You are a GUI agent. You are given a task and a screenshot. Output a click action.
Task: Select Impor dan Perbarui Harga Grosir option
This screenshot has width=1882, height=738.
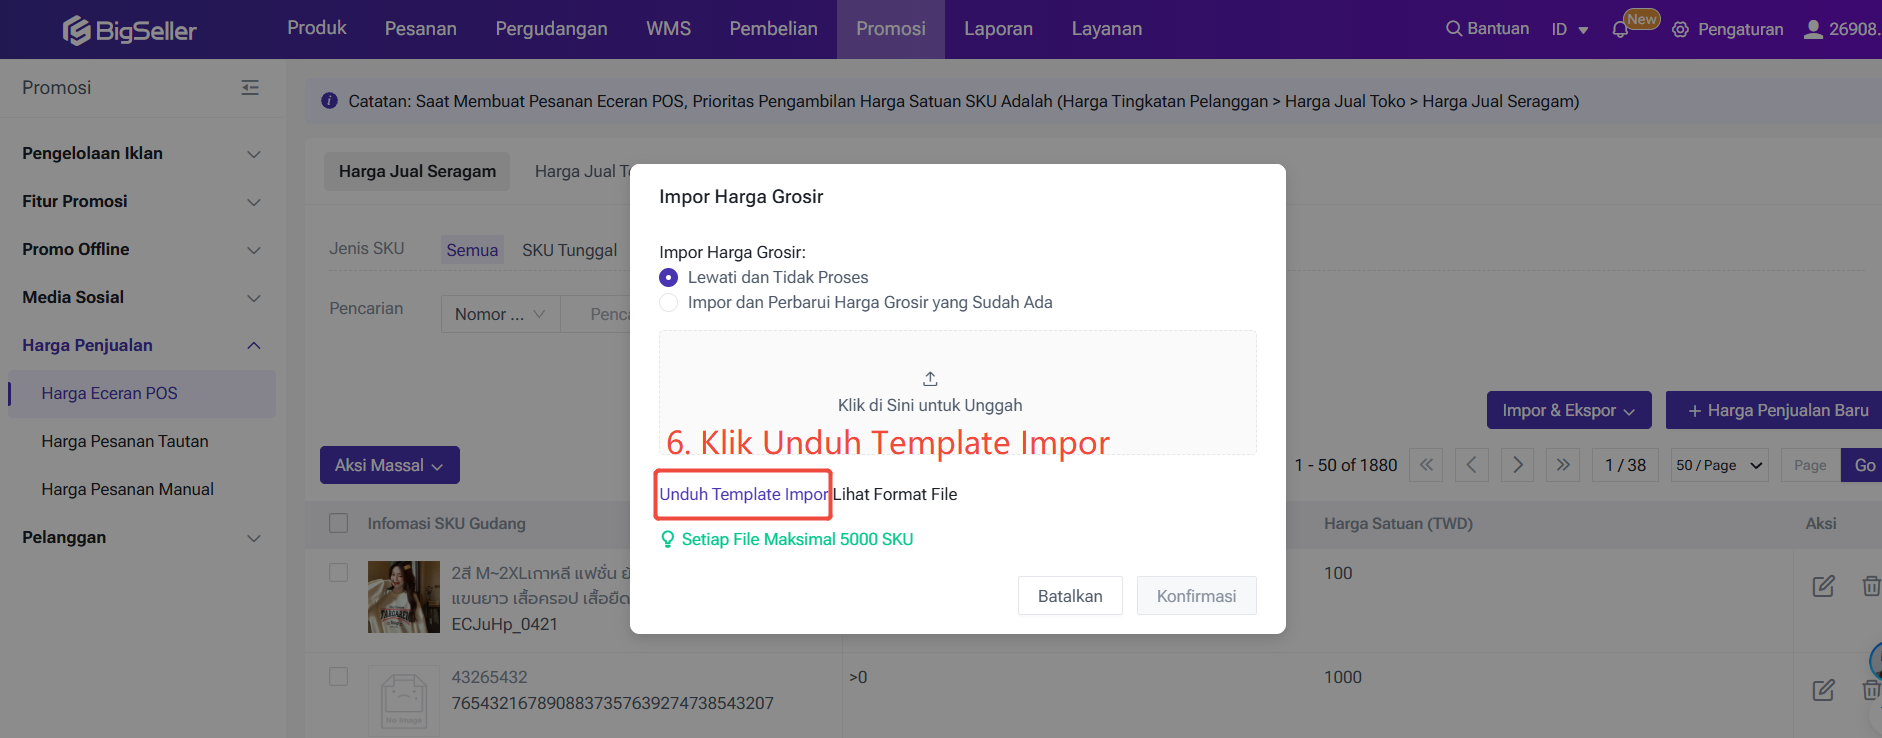point(669,303)
